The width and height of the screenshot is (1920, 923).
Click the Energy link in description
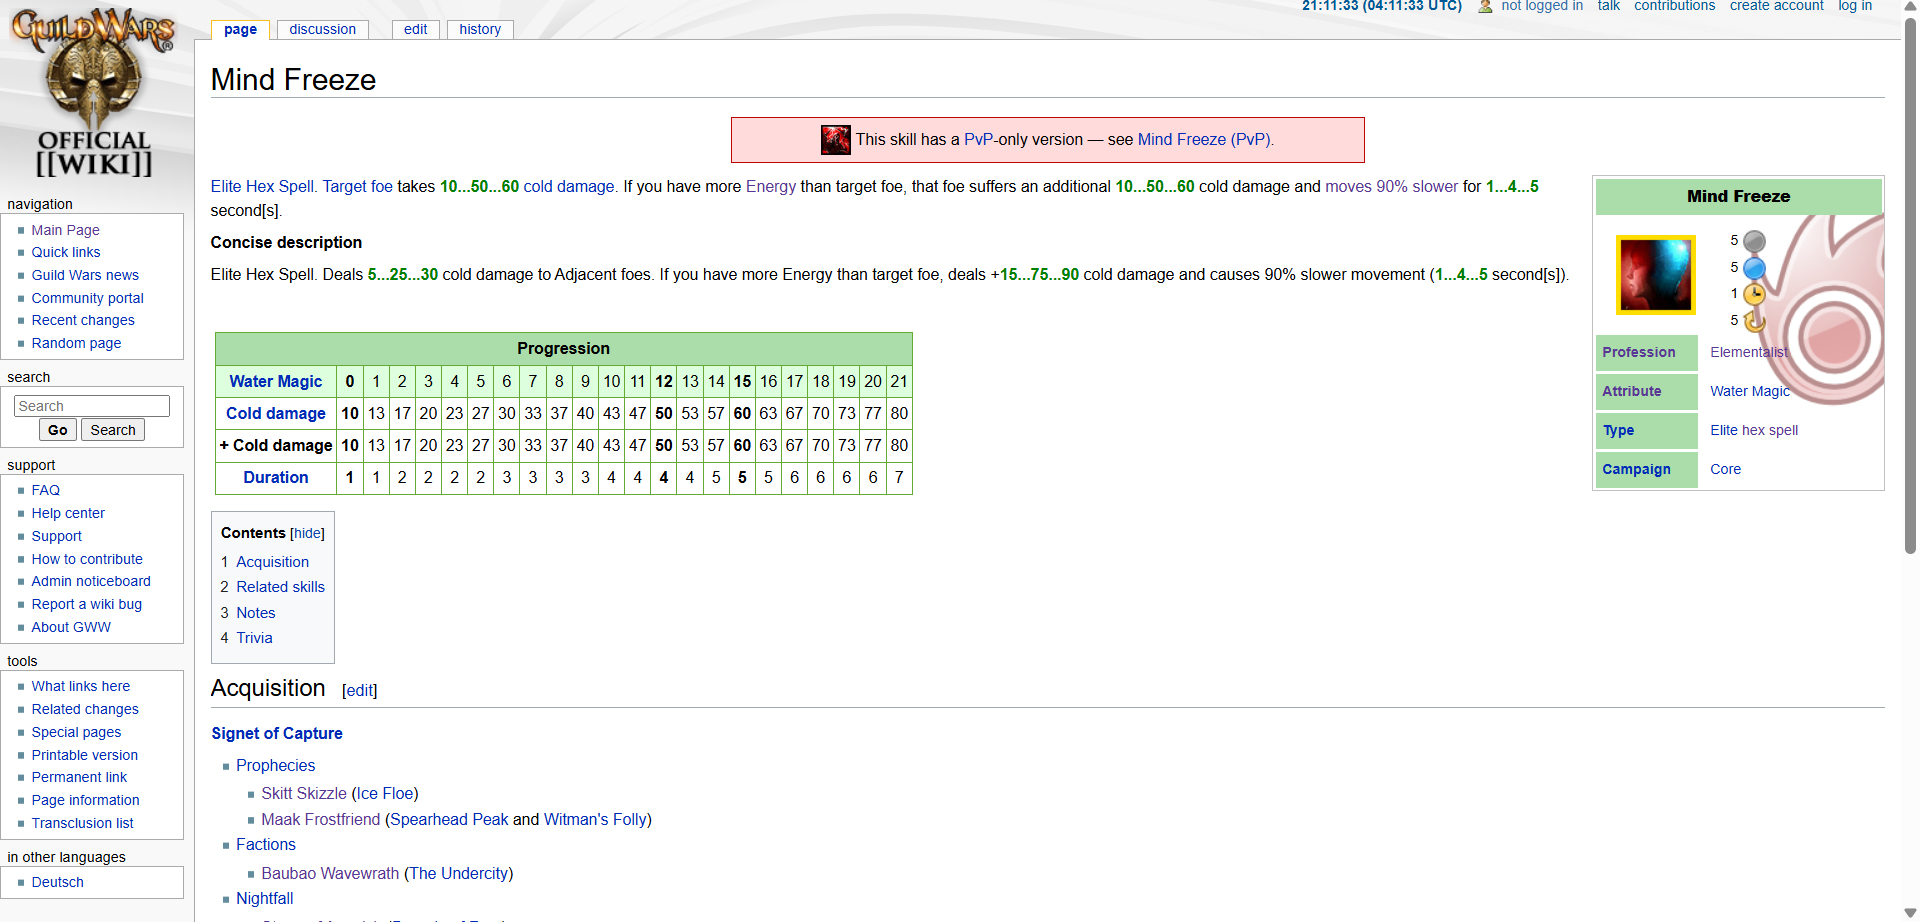coord(771,187)
